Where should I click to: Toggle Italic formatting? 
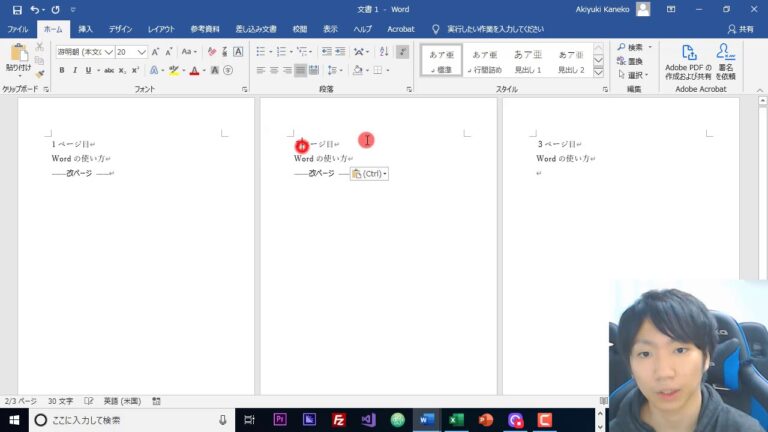point(75,71)
